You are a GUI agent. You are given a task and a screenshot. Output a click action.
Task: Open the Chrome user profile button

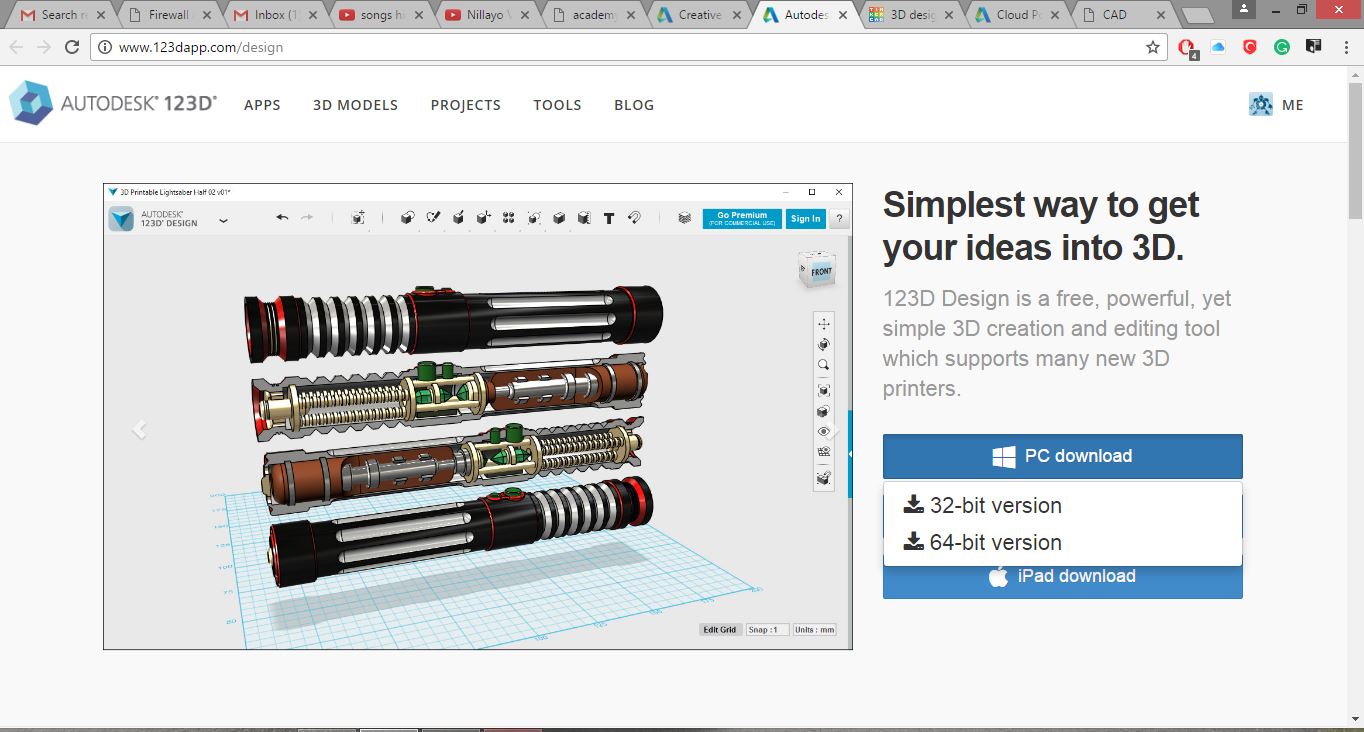[1243, 9]
